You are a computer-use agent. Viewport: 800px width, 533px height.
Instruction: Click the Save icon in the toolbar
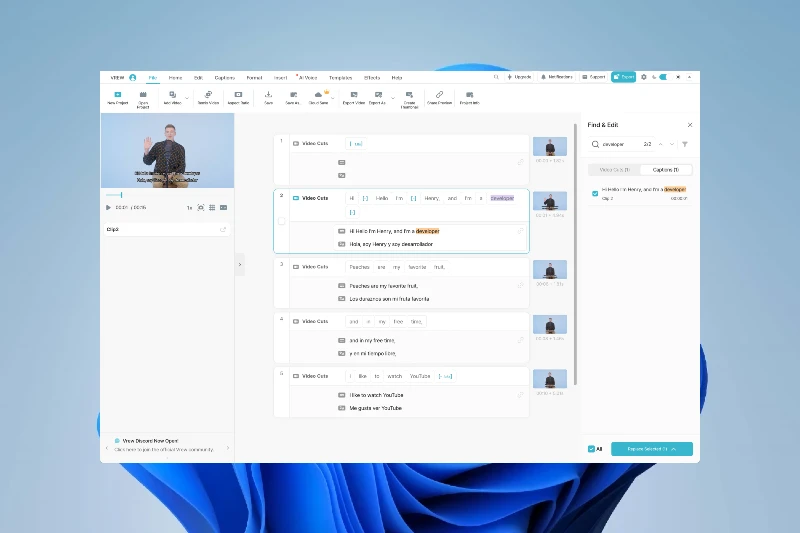pyautogui.click(x=268, y=95)
